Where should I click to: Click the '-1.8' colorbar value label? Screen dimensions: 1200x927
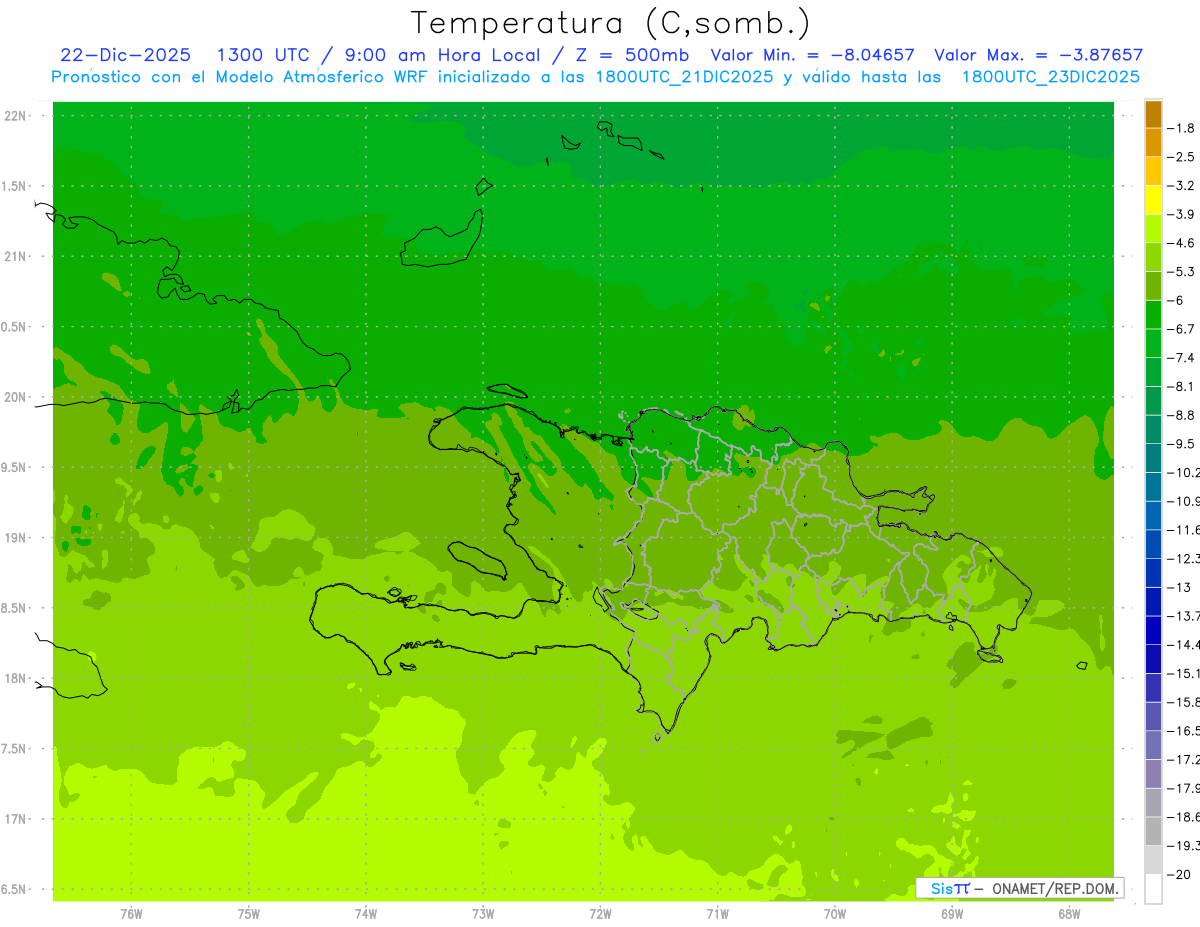pos(1182,128)
